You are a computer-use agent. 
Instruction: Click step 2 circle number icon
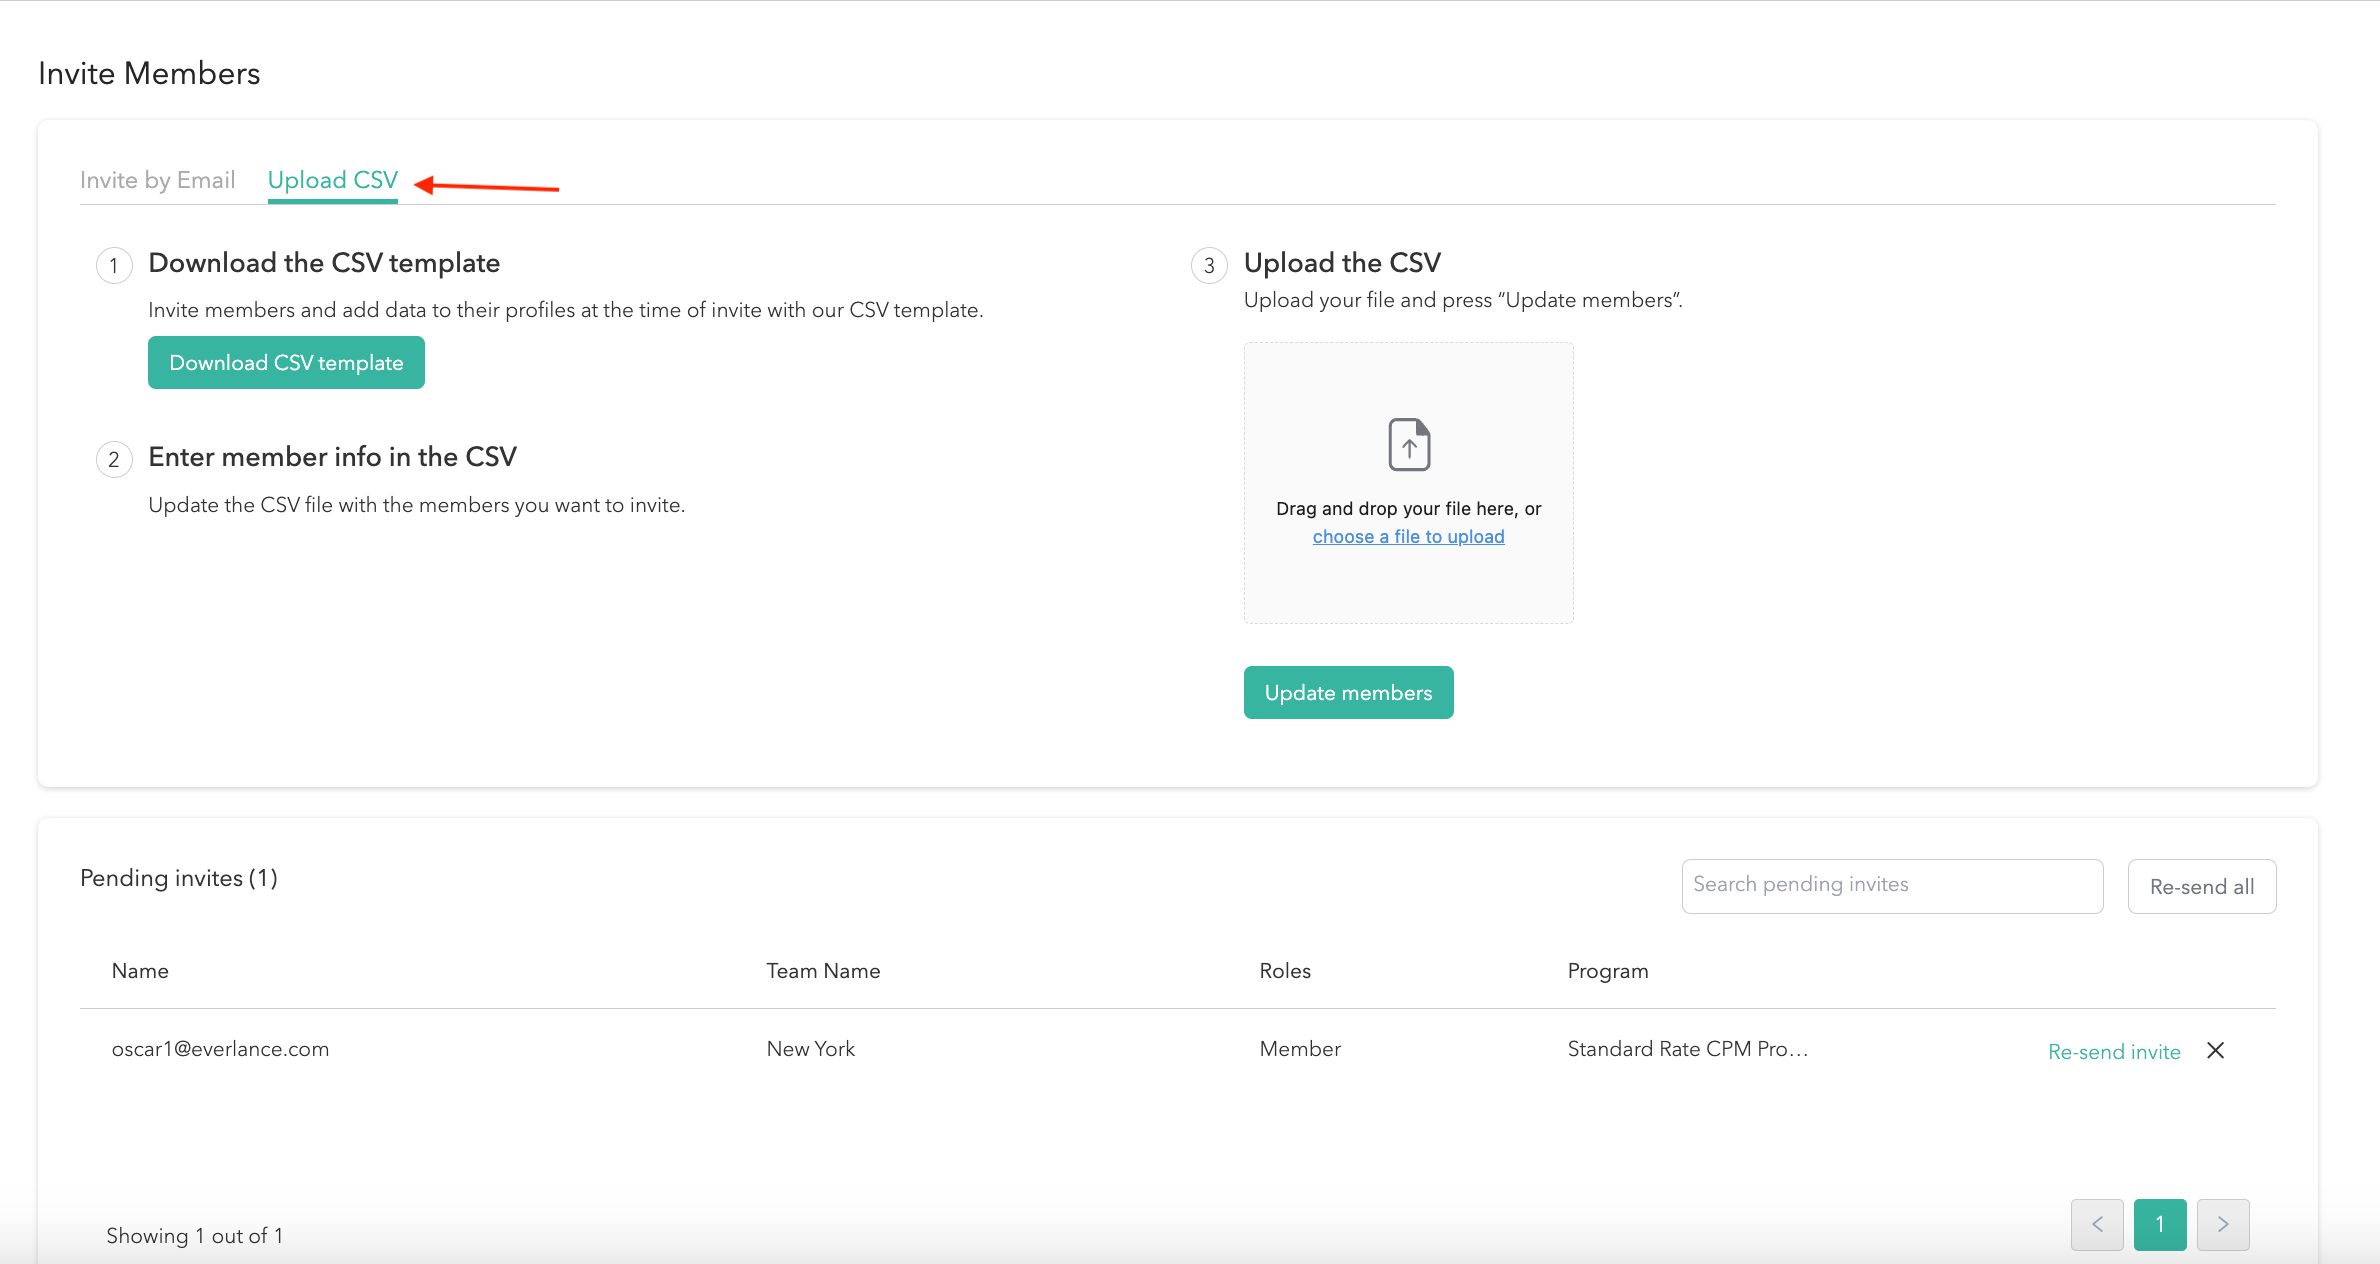(x=114, y=459)
